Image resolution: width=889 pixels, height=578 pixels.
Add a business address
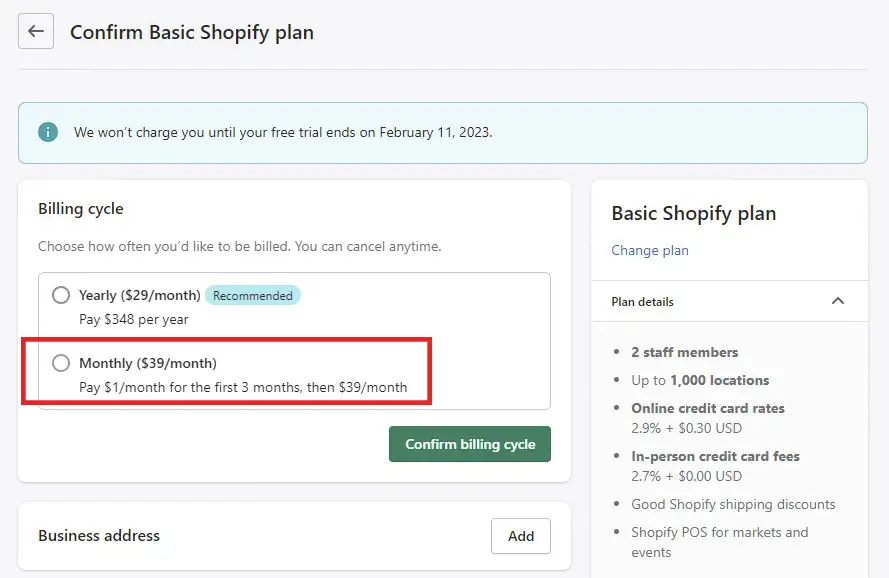[x=520, y=536]
